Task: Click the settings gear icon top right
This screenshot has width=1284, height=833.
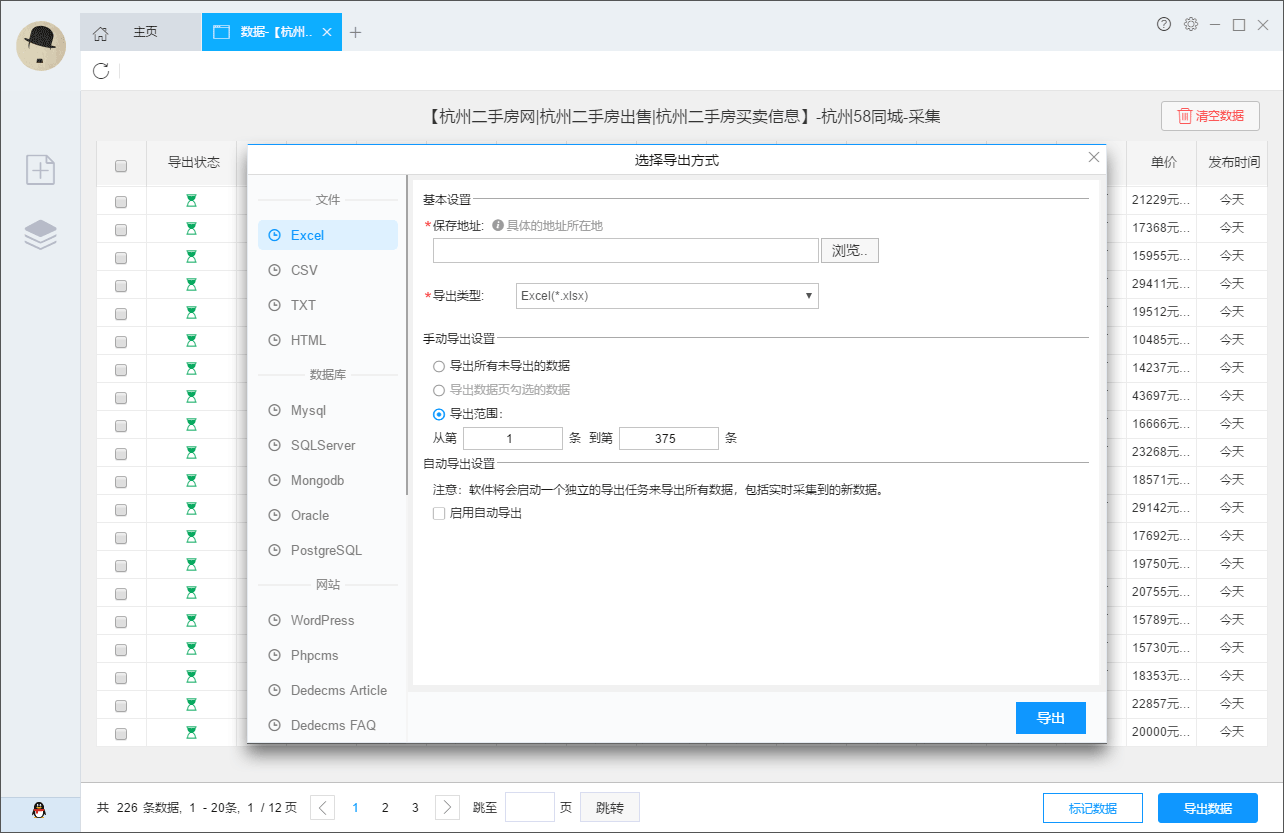Action: tap(1191, 24)
